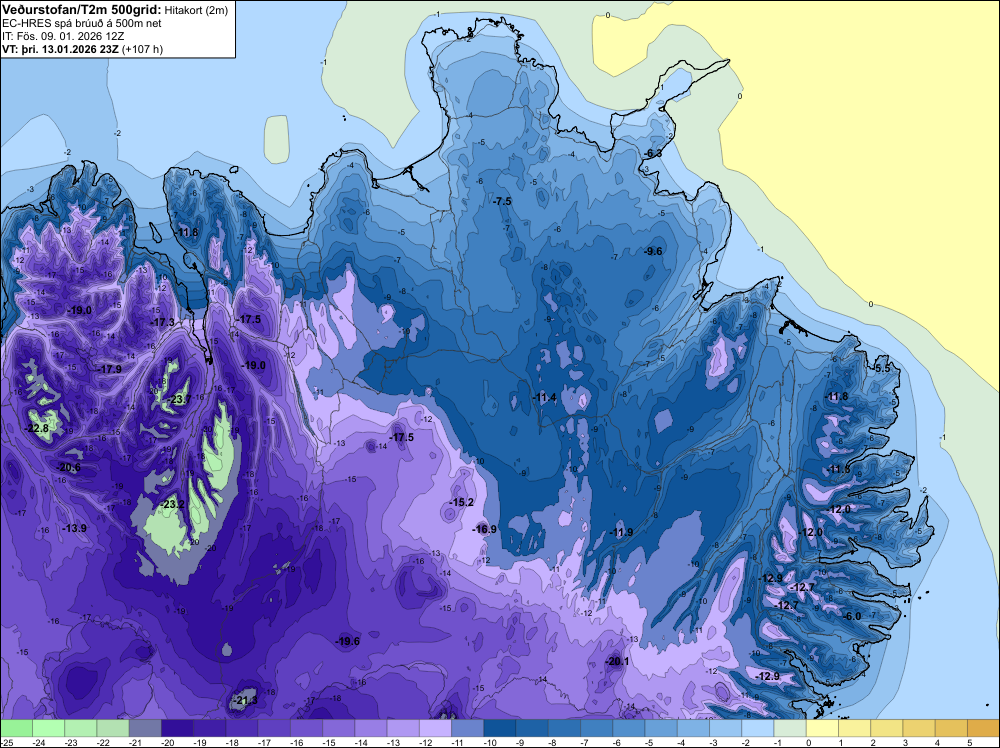
Task: Click the '-20.6' temperature value on the map
Action: pyautogui.click(x=68, y=467)
